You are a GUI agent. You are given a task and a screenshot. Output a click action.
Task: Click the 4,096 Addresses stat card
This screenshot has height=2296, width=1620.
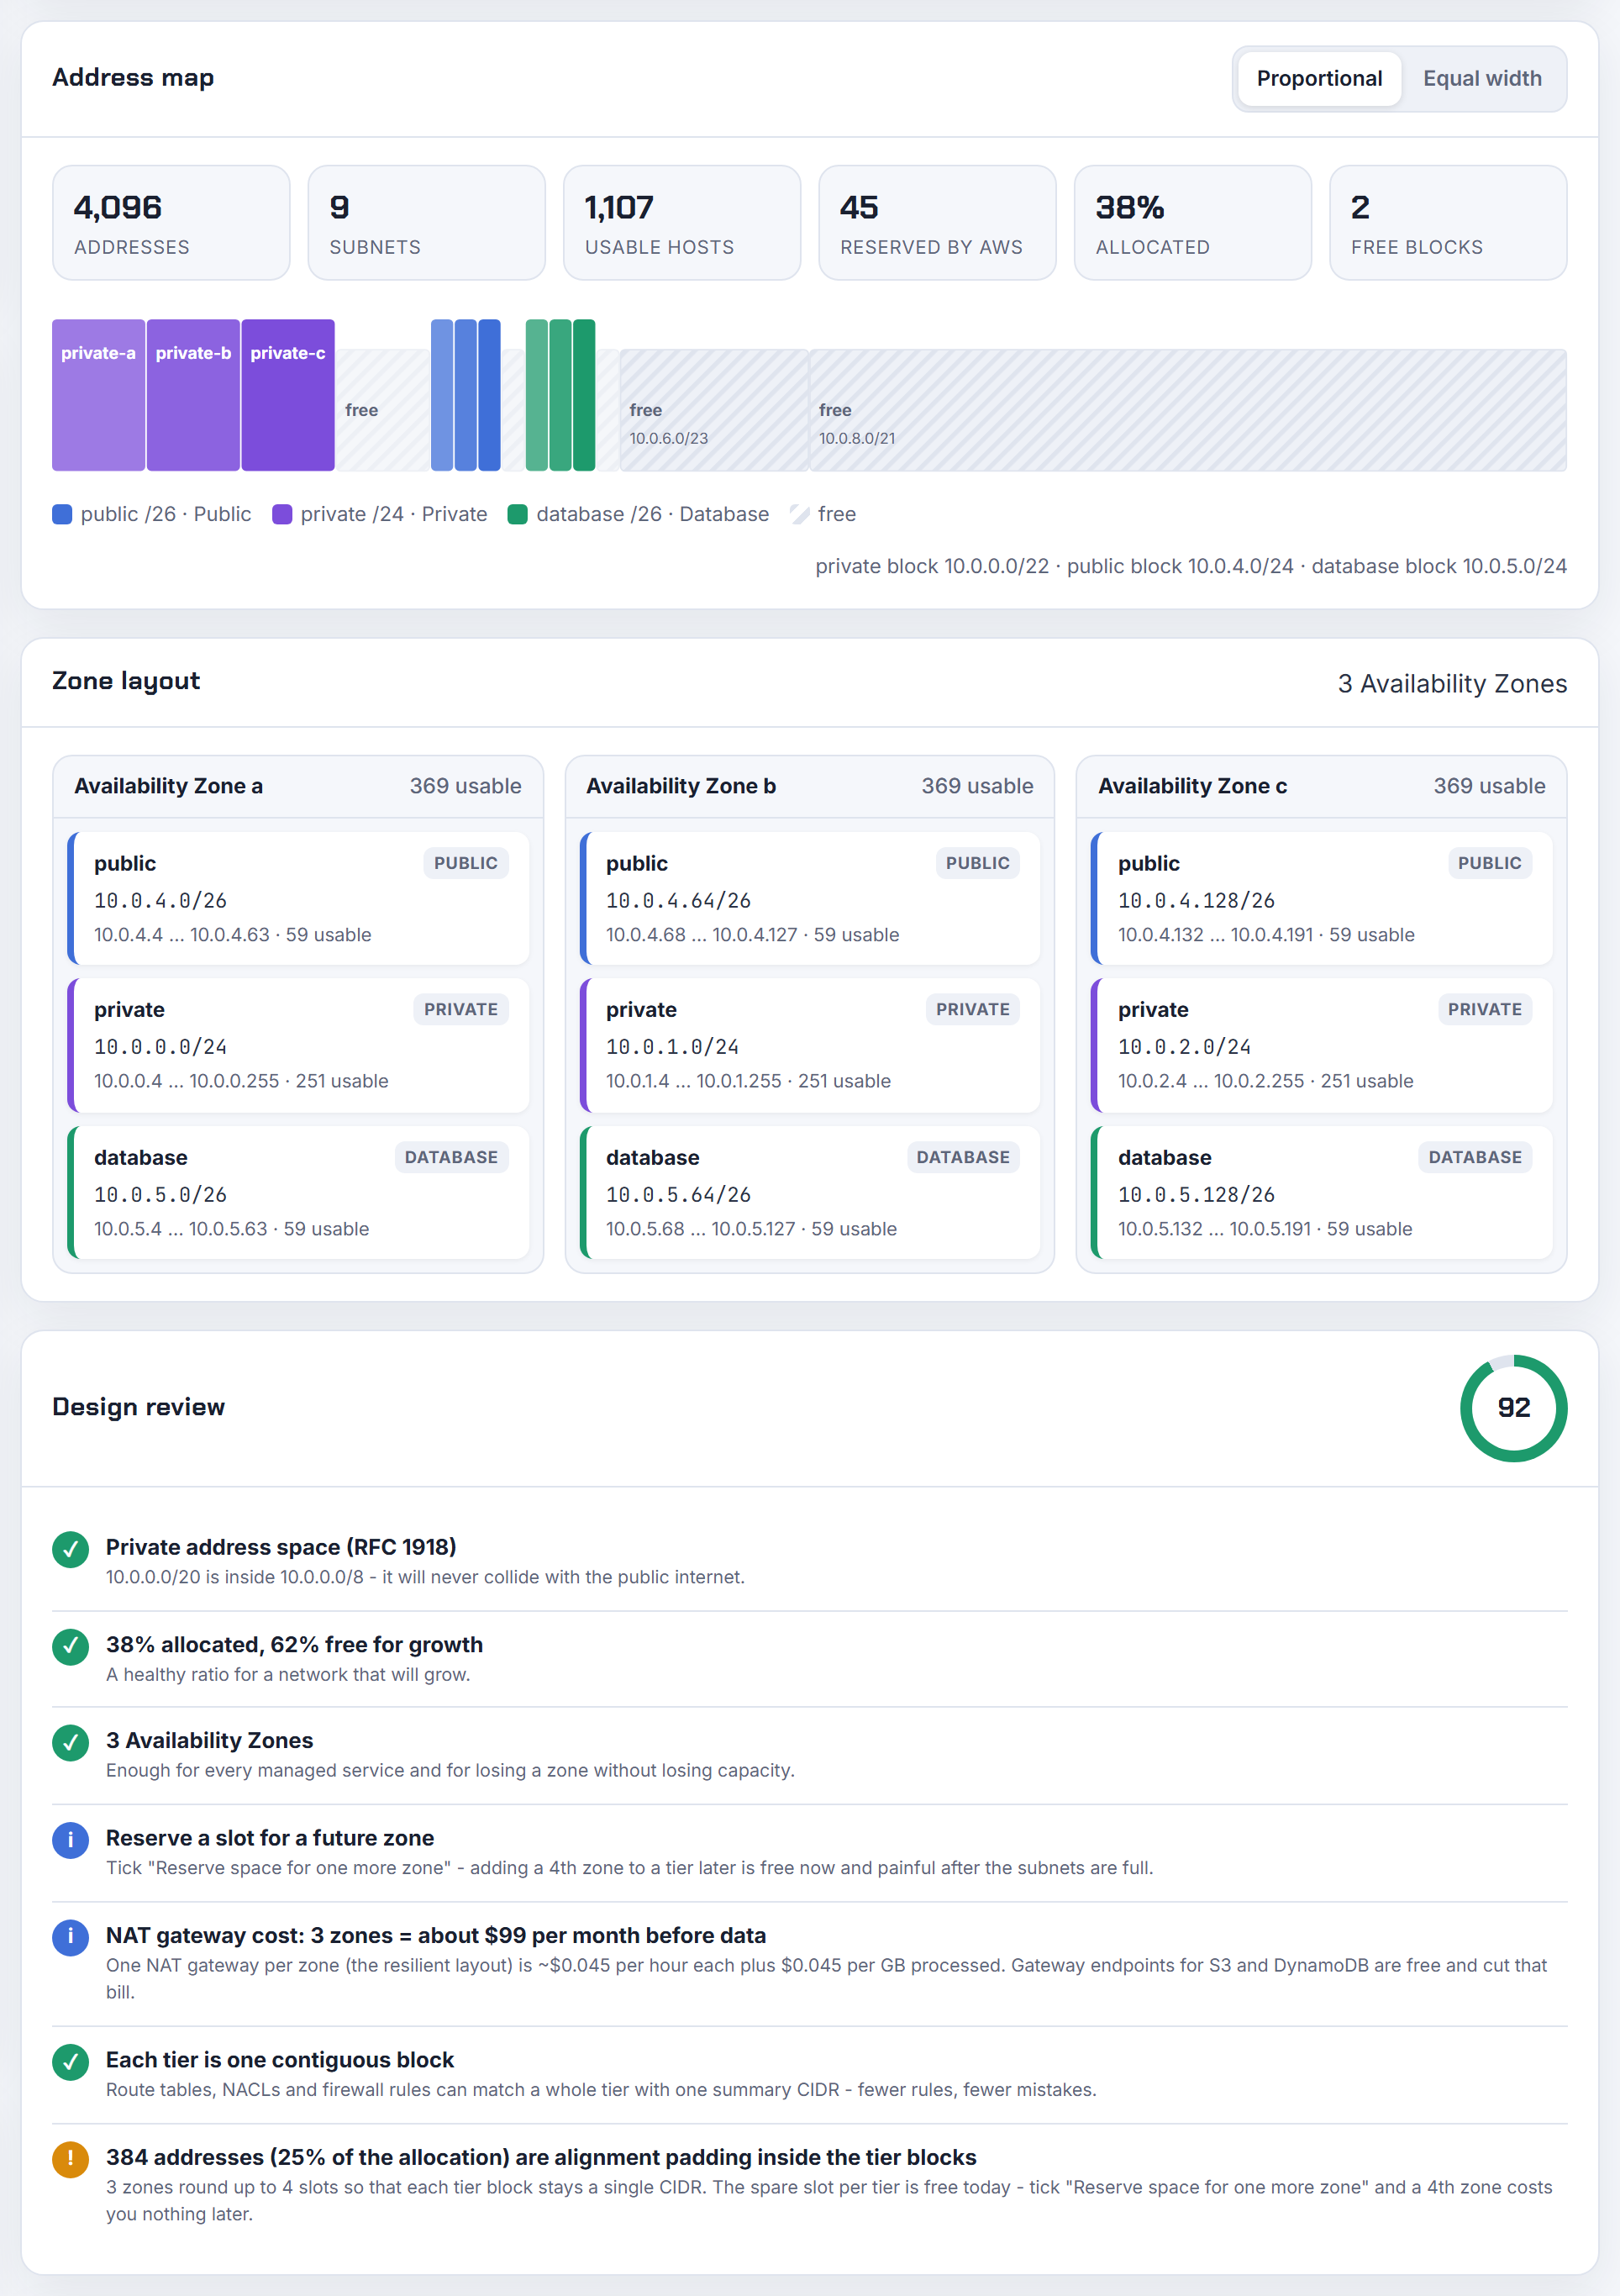pyautogui.click(x=171, y=223)
